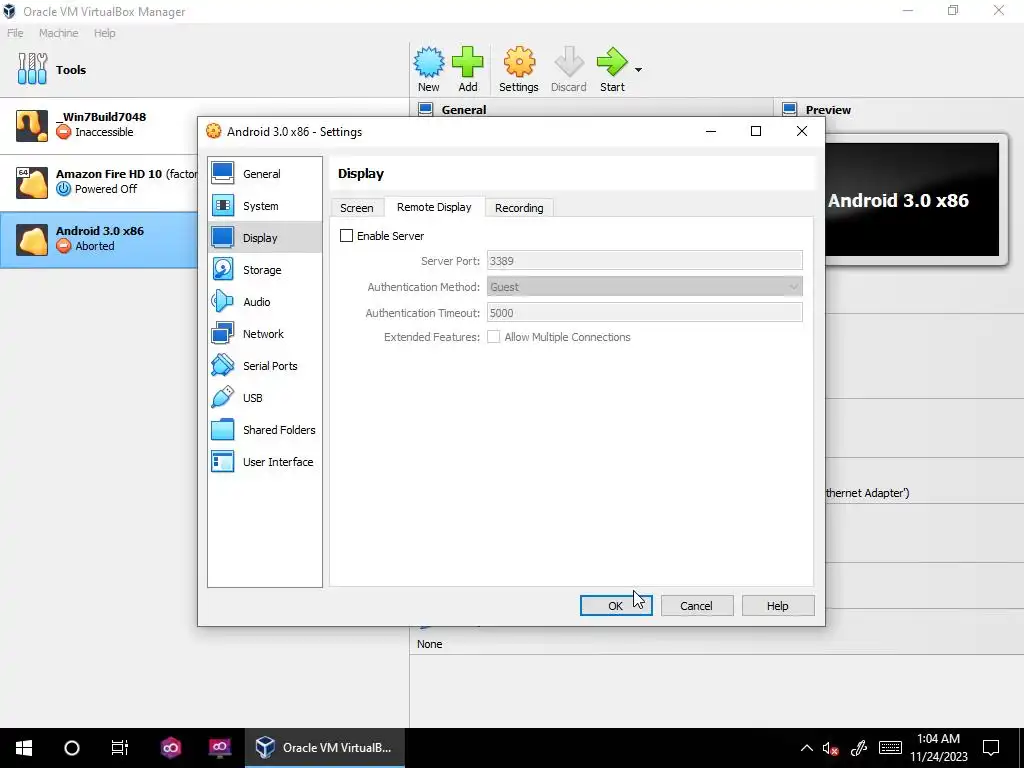Select the Display category icon
This screenshot has height=768, width=1024.
(223, 238)
